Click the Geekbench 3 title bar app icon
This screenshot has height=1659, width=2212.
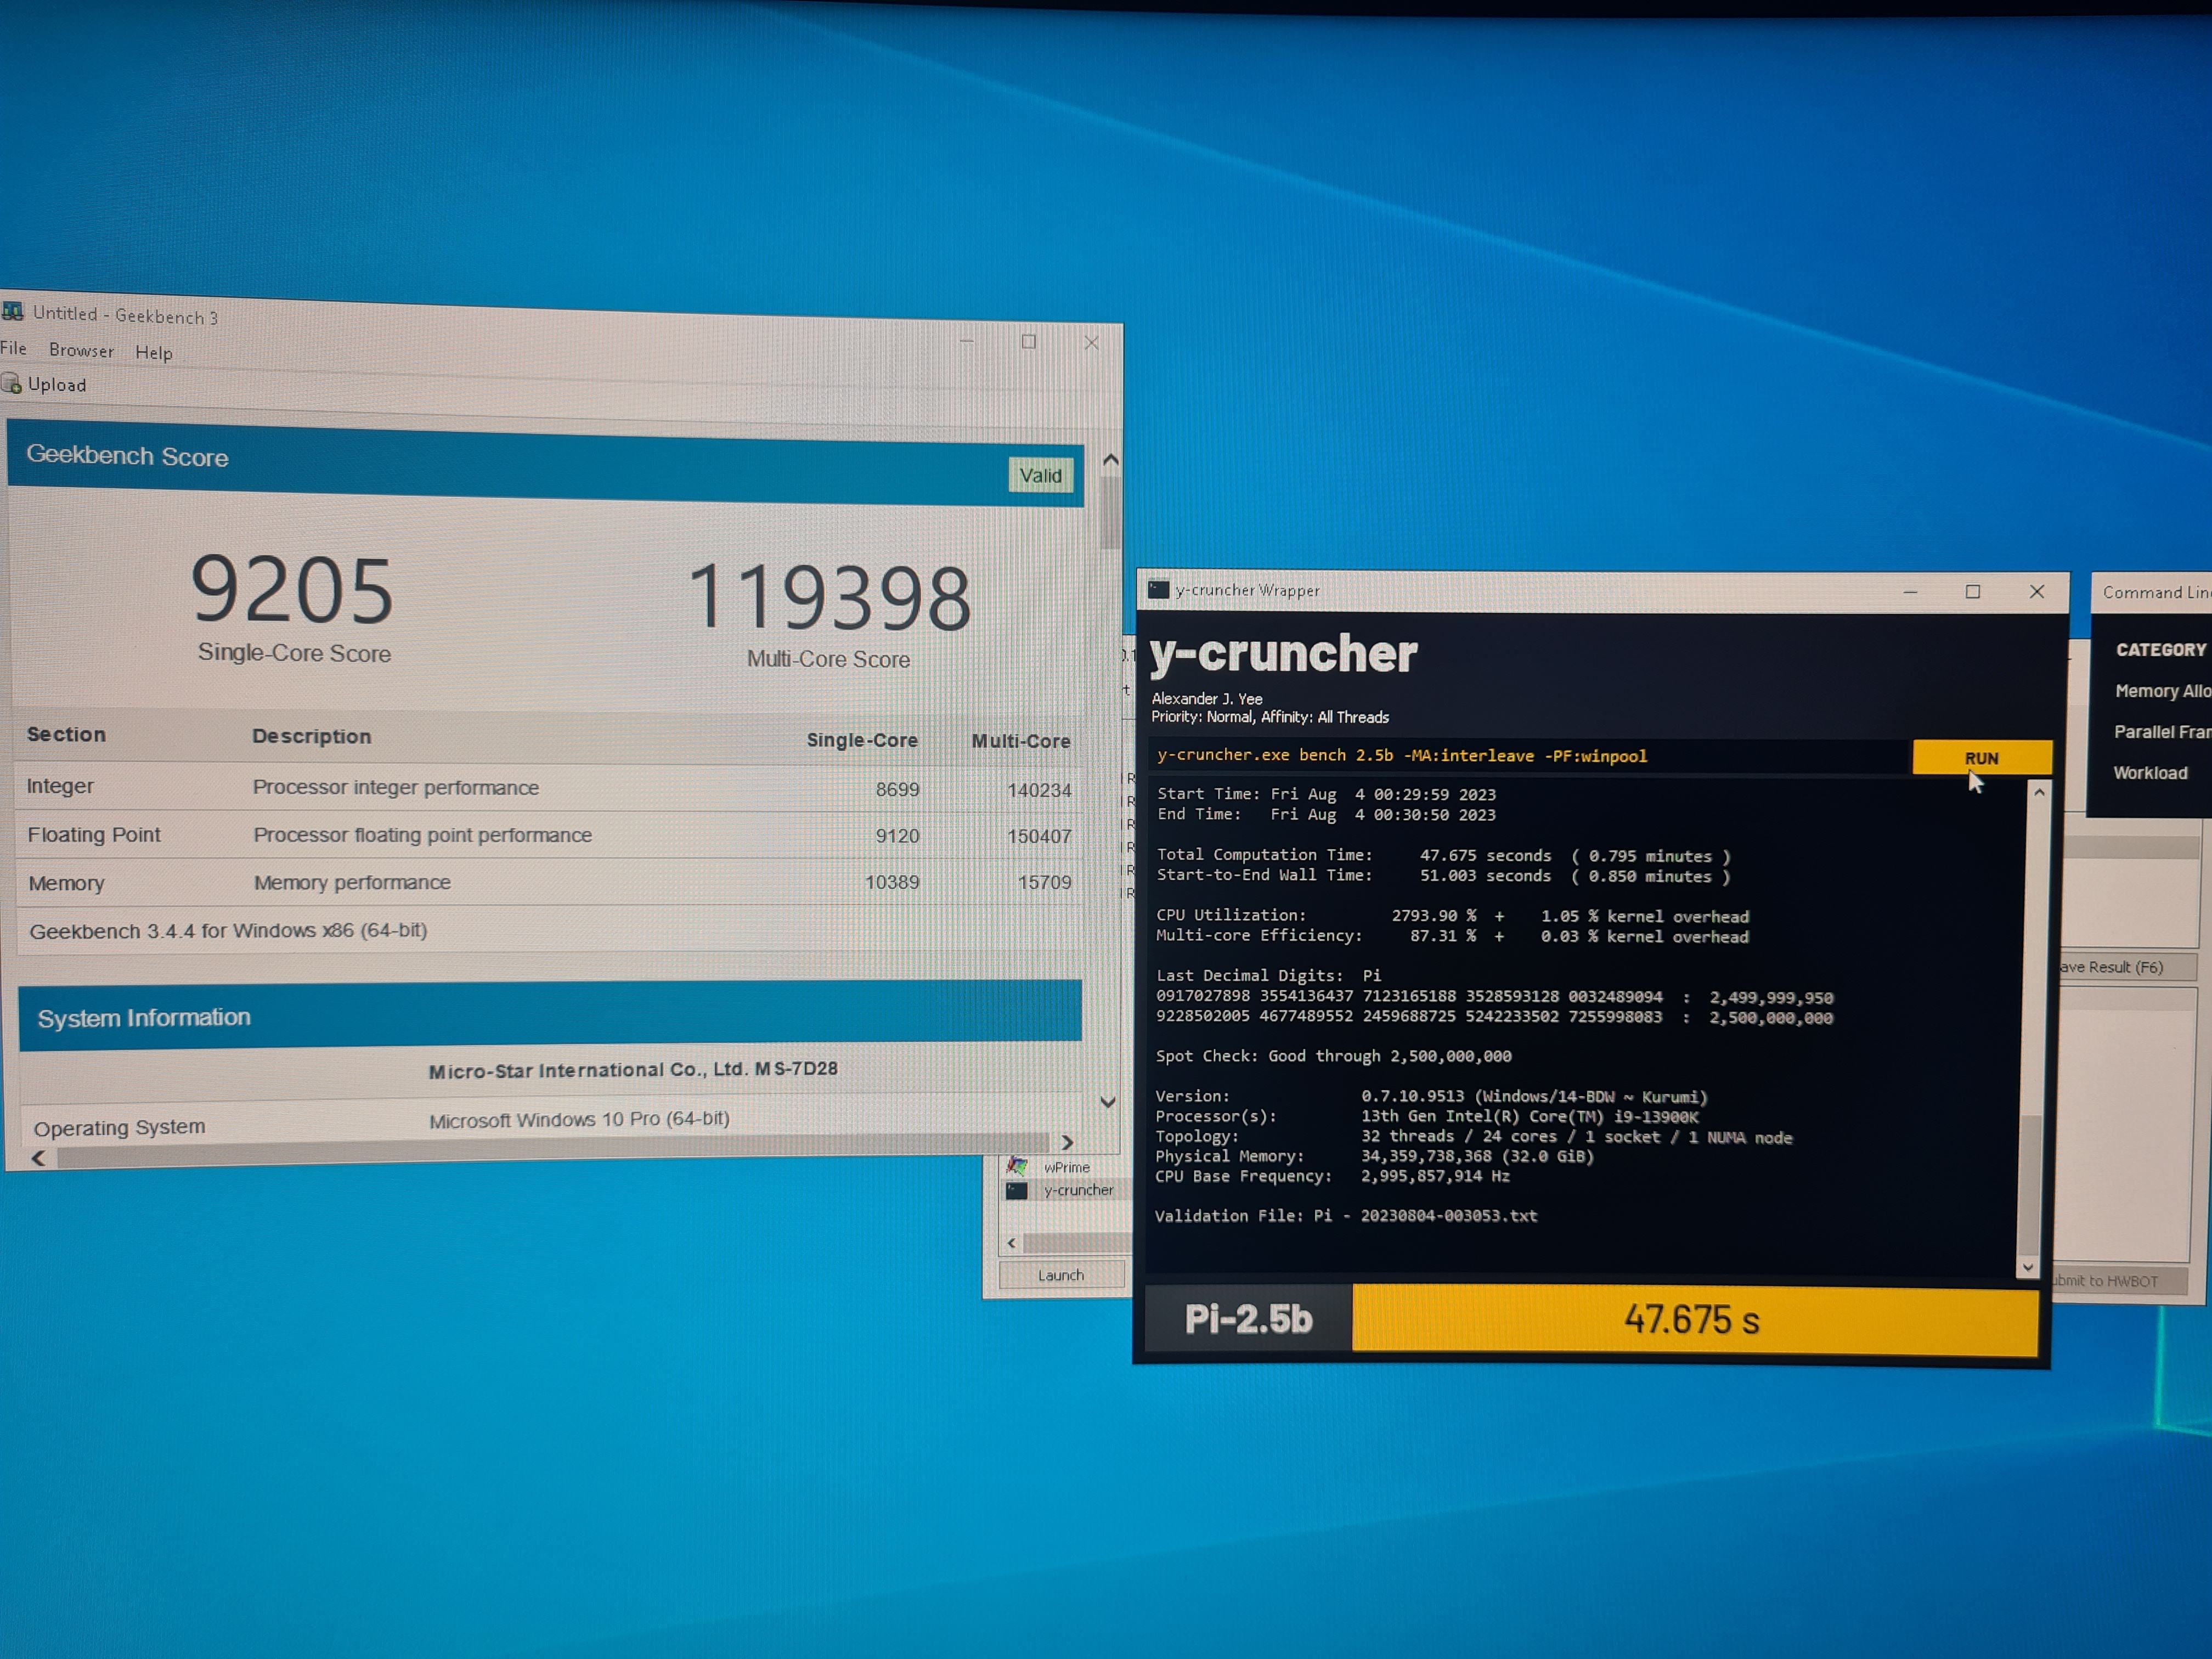tap(12, 312)
